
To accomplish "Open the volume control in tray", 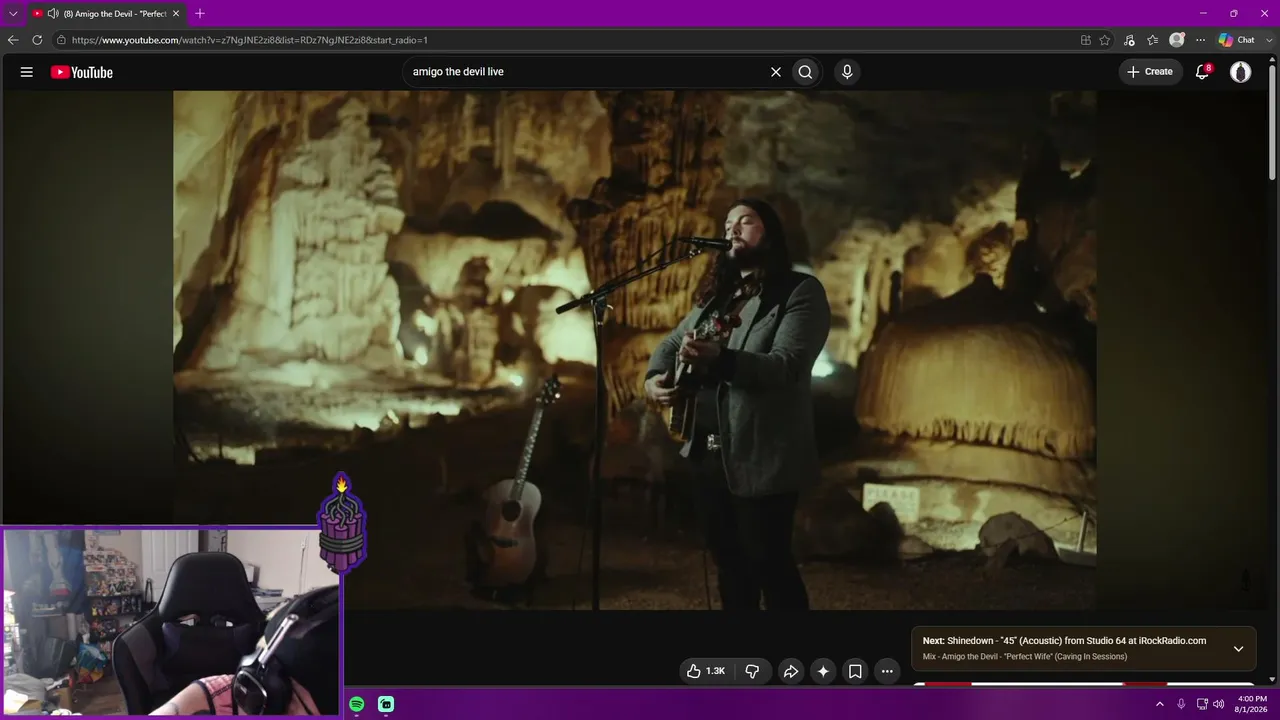I will pyautogui.click(x=1218, y=704).
